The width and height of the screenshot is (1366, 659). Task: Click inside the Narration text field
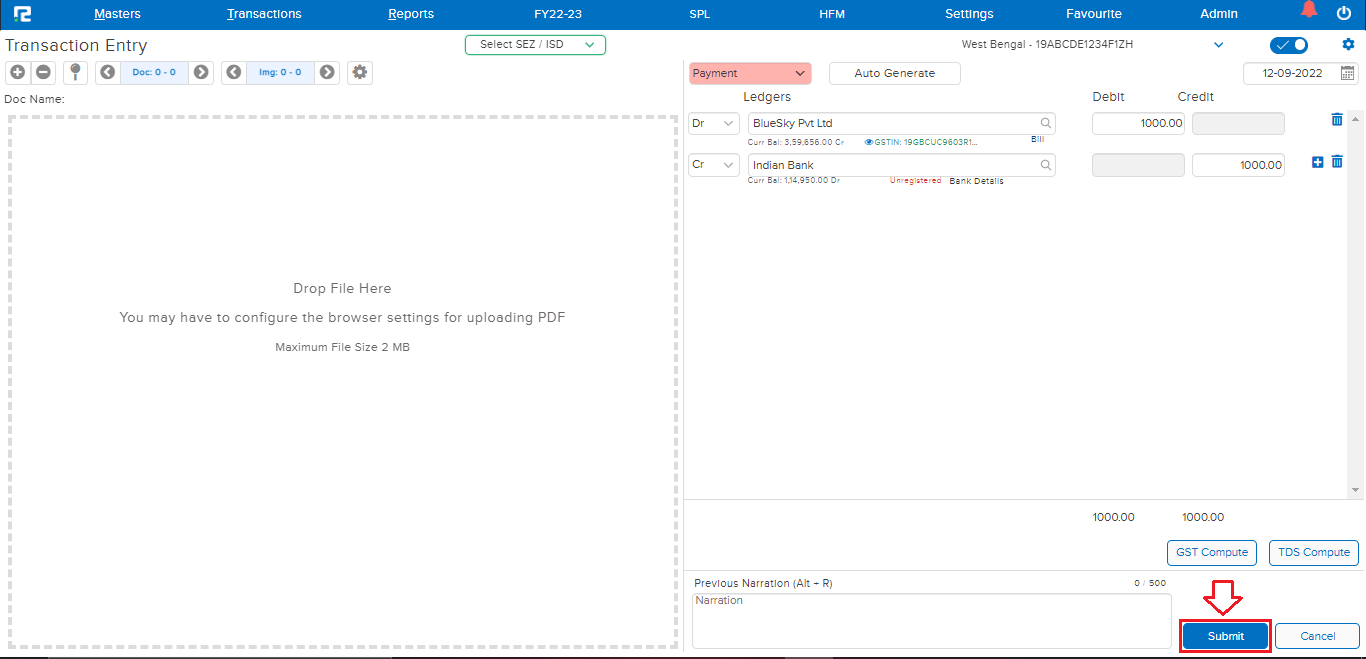930,620
